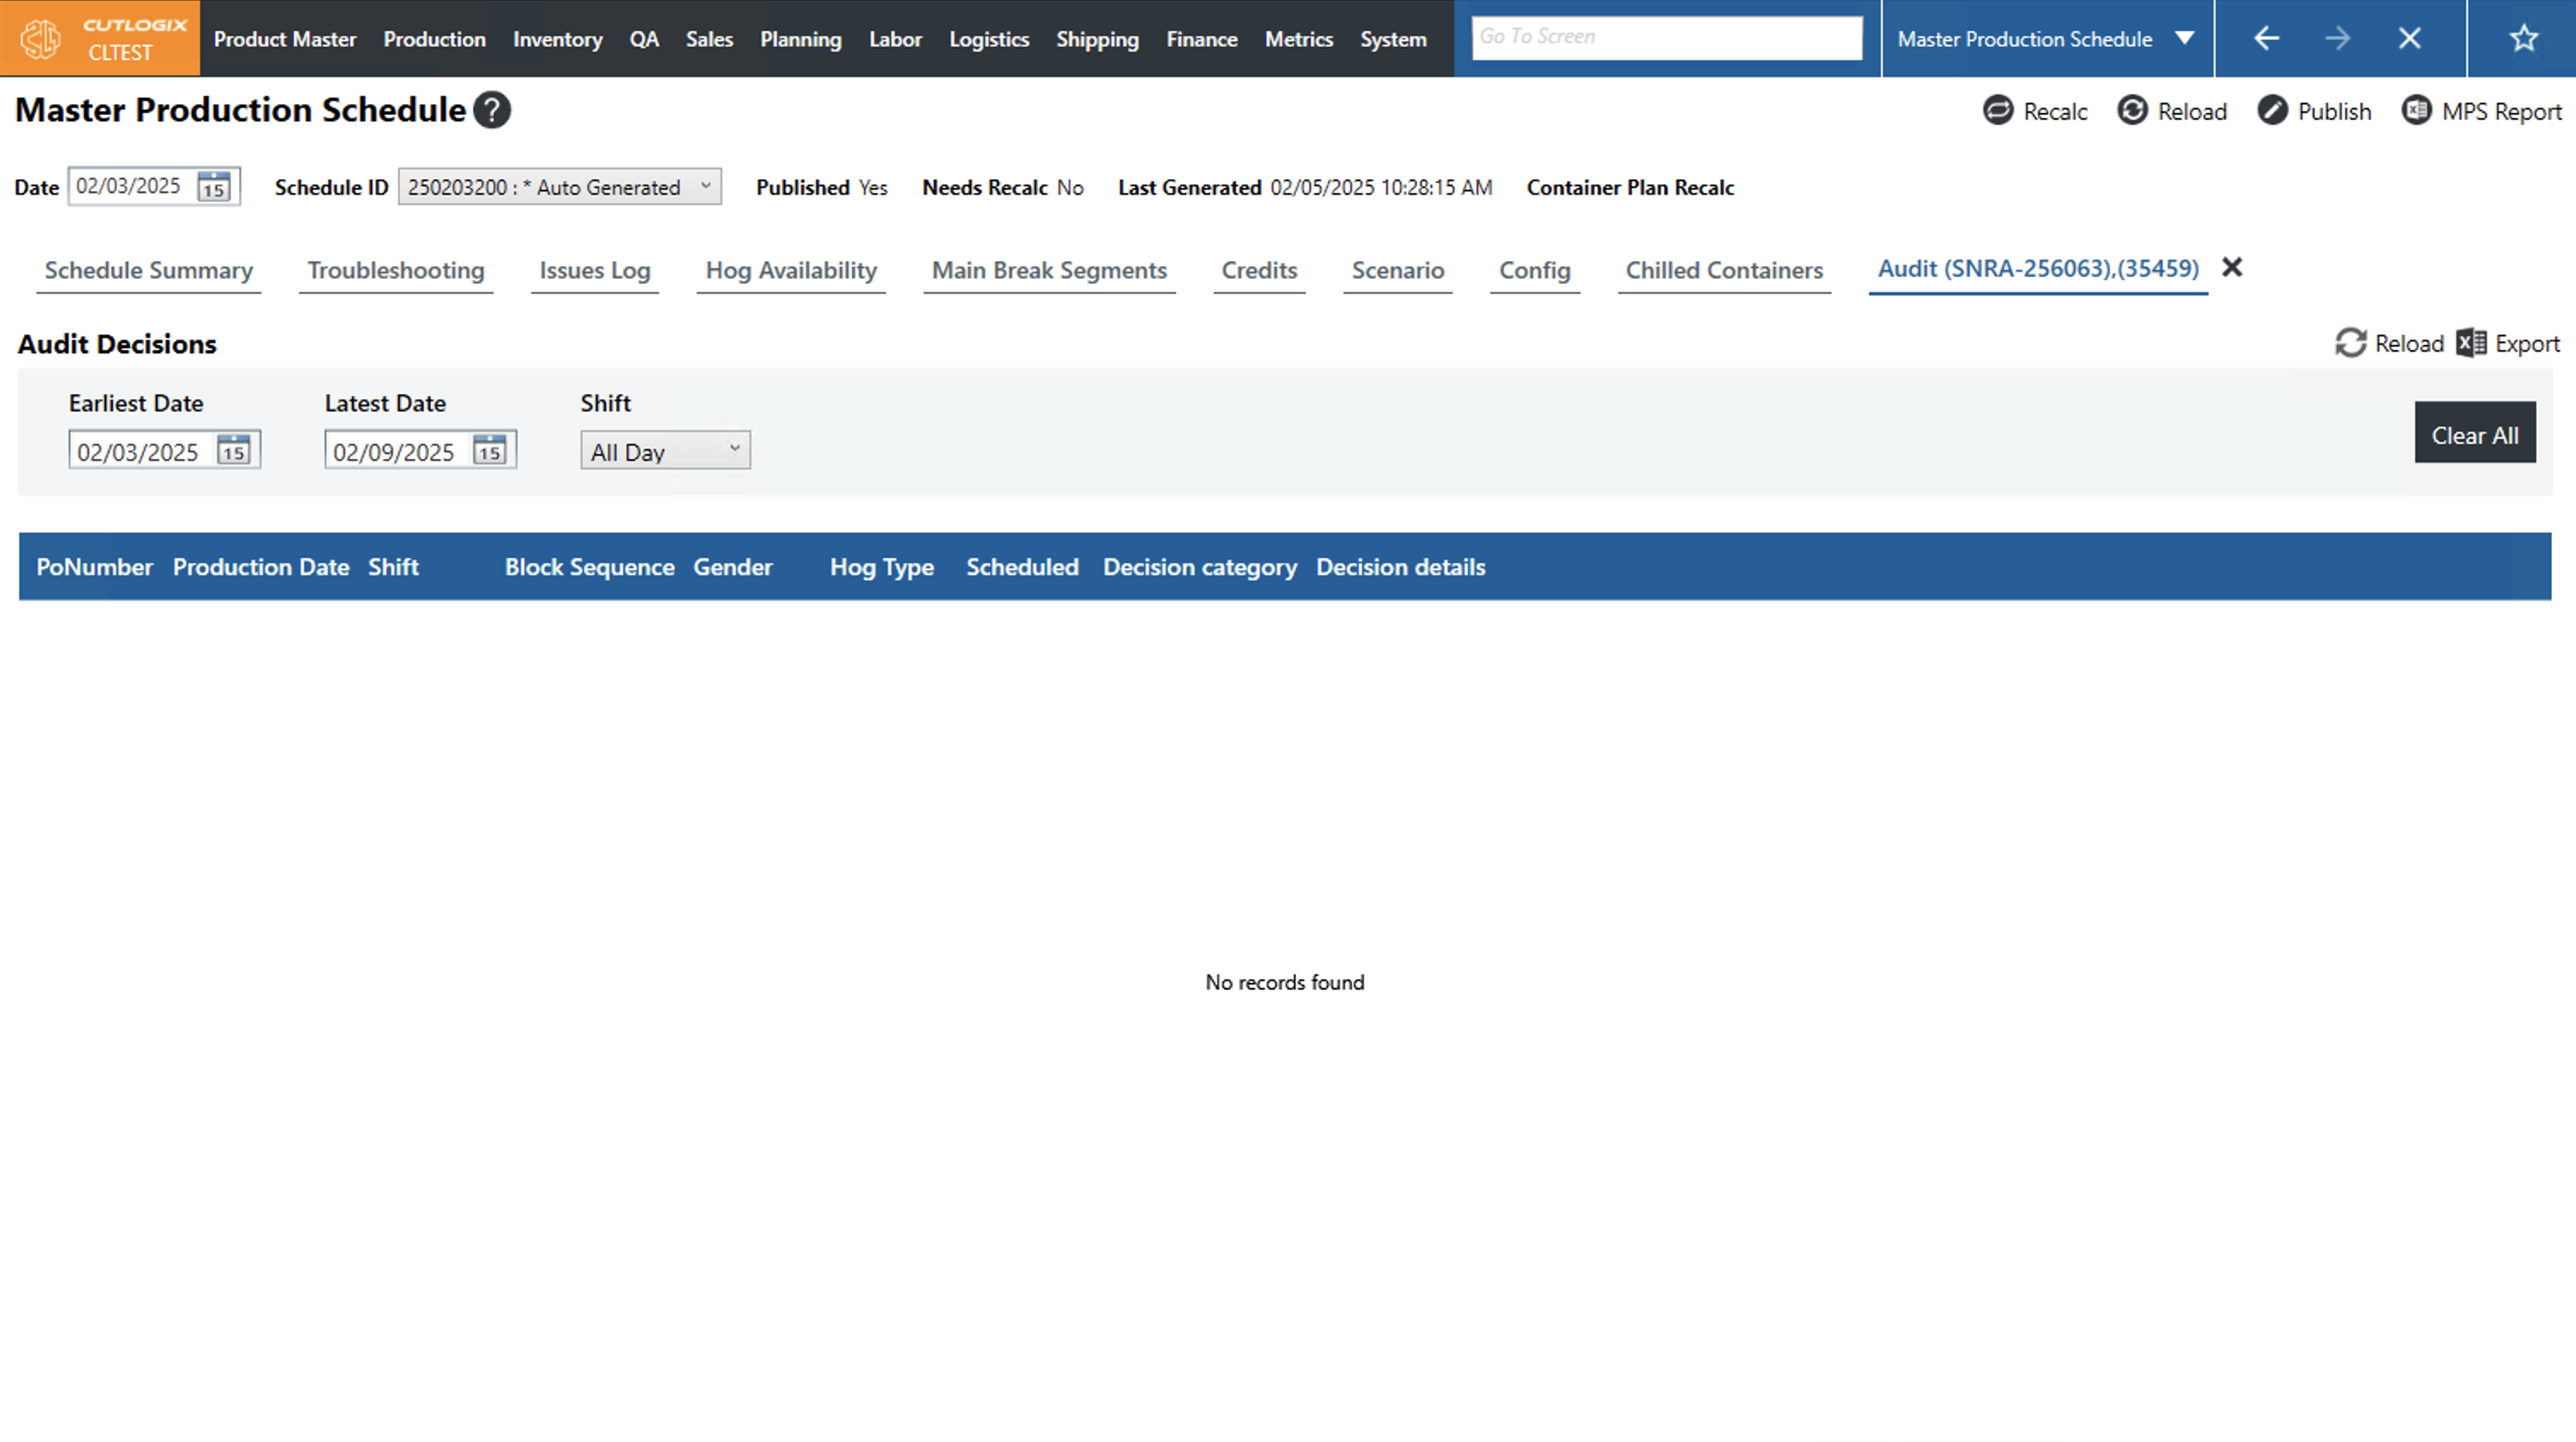This screenshot has width=2576, height=1442.
Task: Open the Planning menu
Action: [800, 39]
